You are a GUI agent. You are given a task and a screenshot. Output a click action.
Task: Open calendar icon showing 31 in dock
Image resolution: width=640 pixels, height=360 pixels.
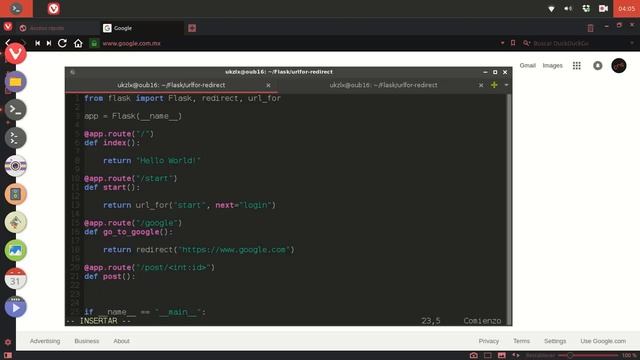(x=16, y=278)
